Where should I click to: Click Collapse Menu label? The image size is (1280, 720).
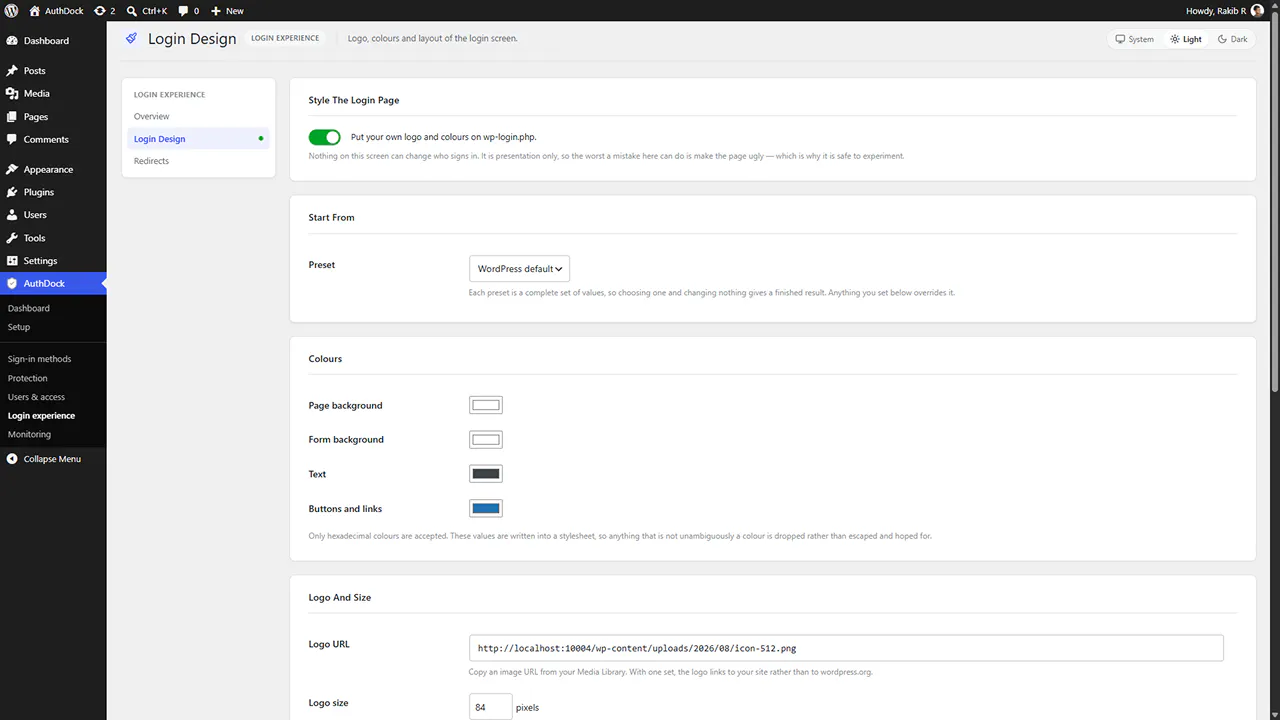click(52, 459)
